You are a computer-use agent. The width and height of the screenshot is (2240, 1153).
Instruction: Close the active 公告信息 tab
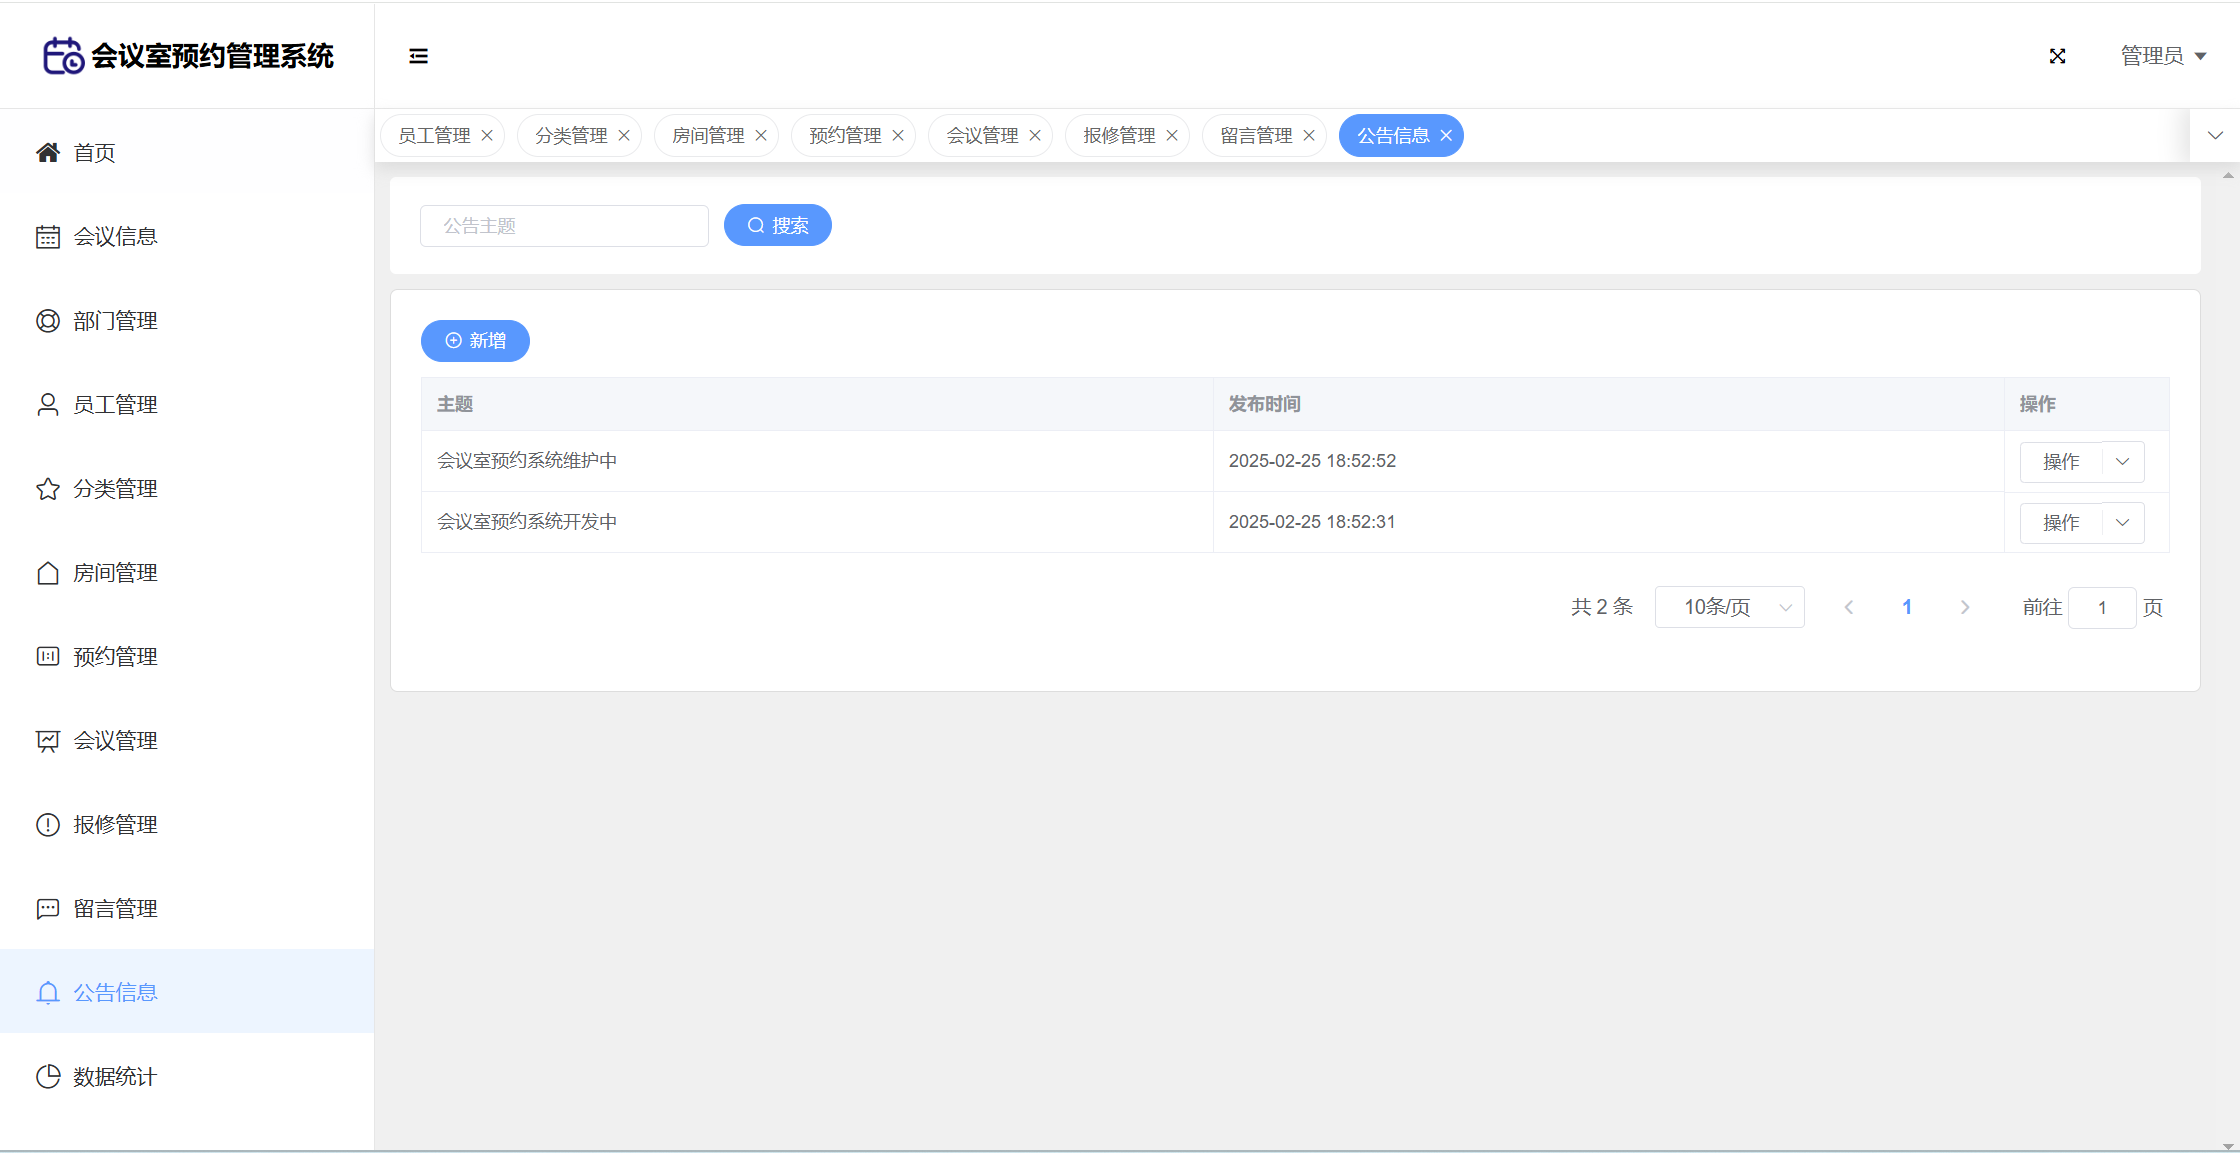[x=1446, y=136]
